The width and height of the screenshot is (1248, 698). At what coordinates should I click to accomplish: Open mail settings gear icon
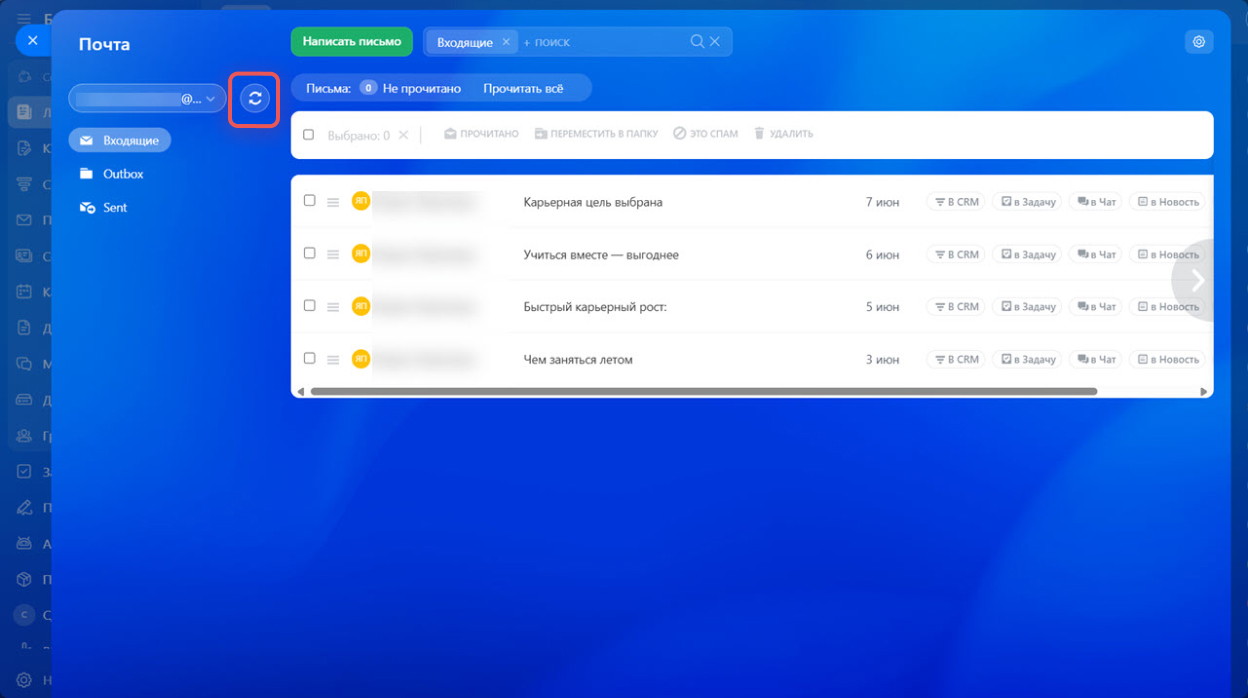(x=1199, y=42)
